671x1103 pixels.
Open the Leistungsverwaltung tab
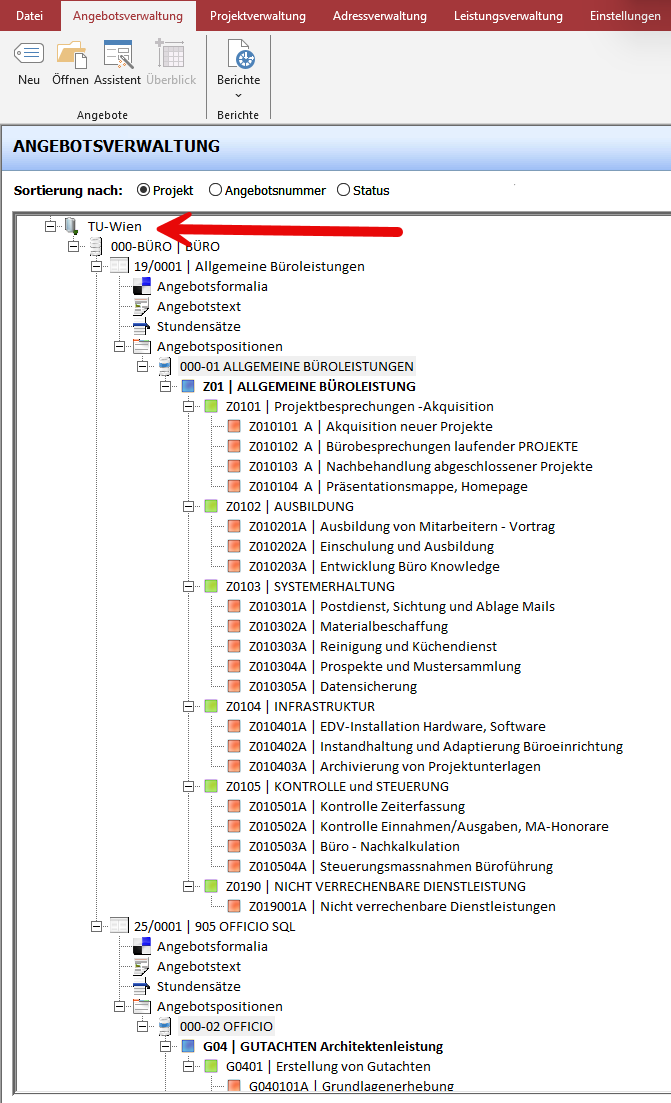pyautogui.click(x=508, y=16)
